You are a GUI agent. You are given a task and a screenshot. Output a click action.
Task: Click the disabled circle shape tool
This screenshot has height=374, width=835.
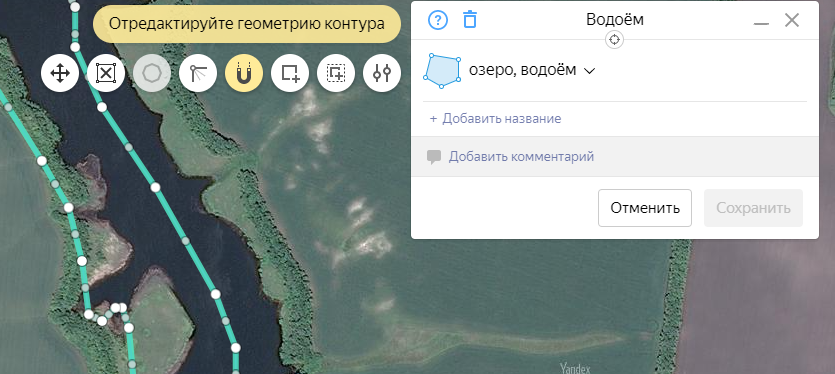point(152,73)
